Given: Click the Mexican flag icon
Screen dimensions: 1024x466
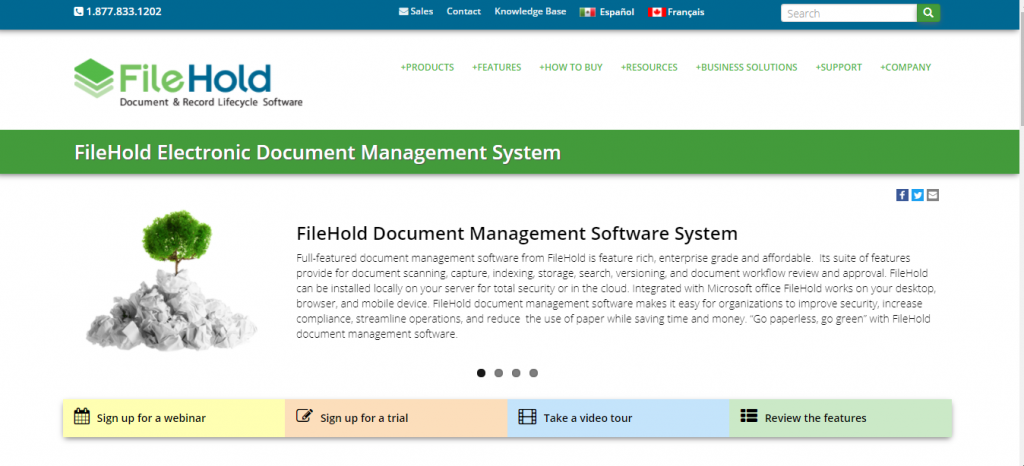Looking at the screenshot, I should point(588,12).
